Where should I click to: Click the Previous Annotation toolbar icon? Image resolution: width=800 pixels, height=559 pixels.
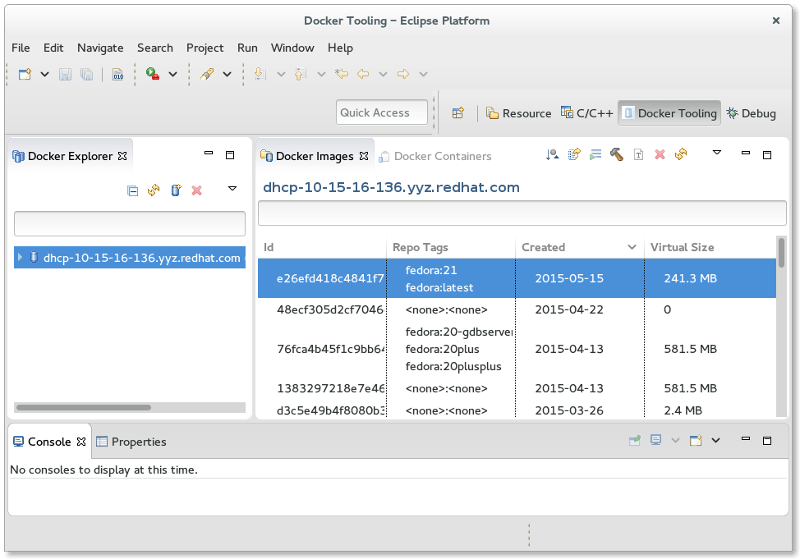(301, 74)
